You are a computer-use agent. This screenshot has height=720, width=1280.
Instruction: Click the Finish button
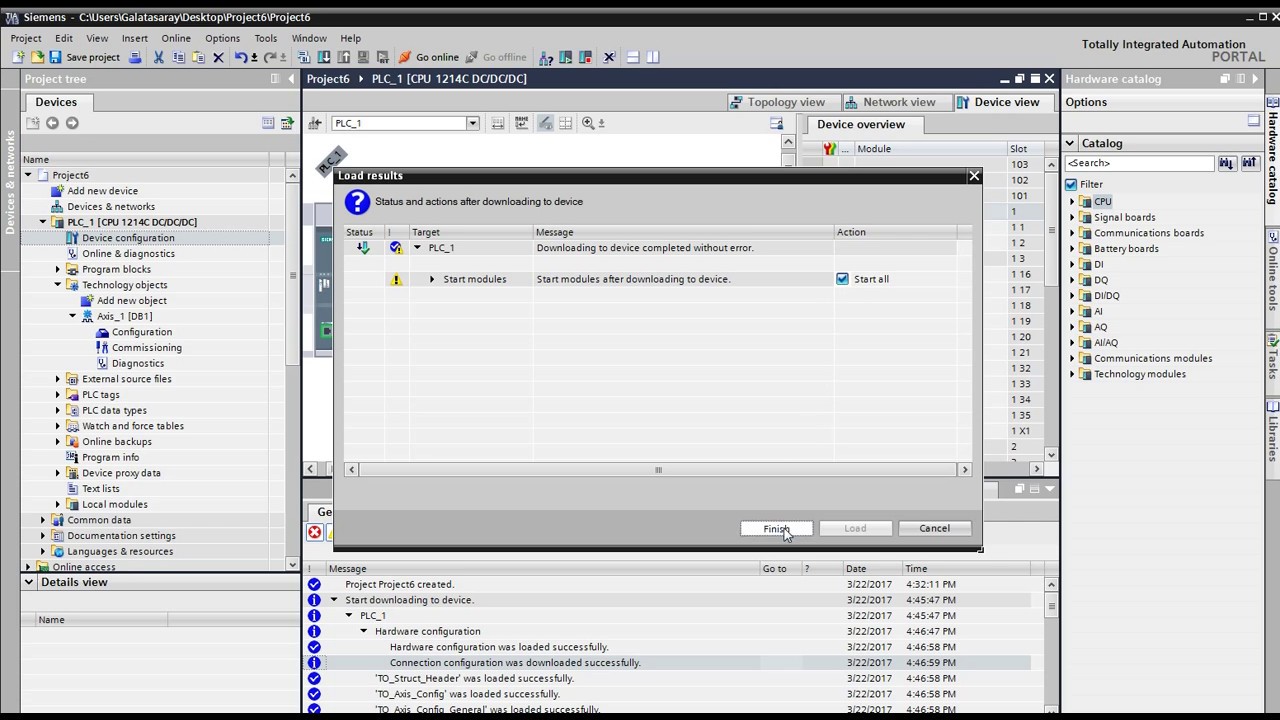tap(776, 528)
